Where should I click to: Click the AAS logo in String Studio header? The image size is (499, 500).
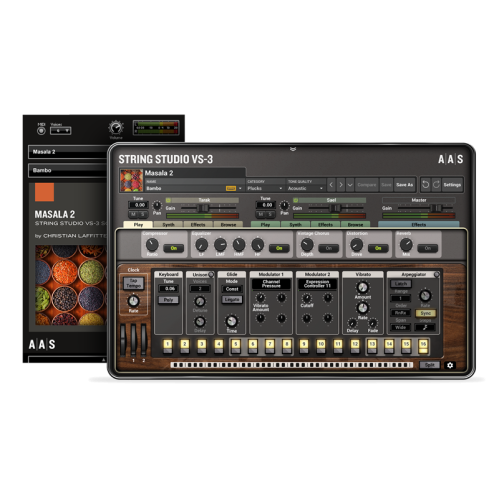click(450, 159)
